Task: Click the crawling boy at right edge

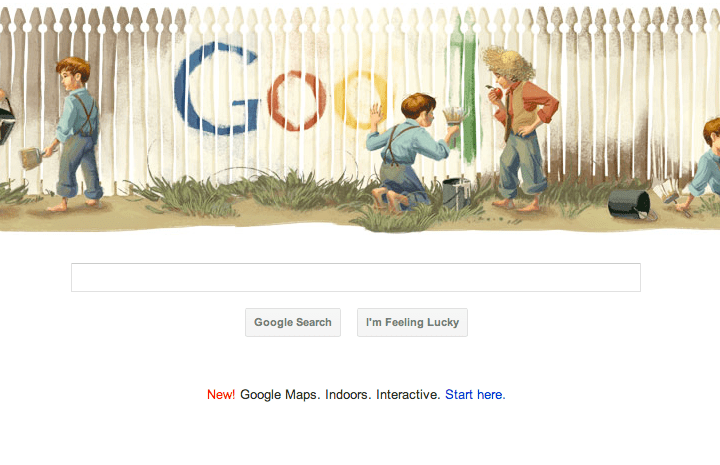Action: coord(700,165)
